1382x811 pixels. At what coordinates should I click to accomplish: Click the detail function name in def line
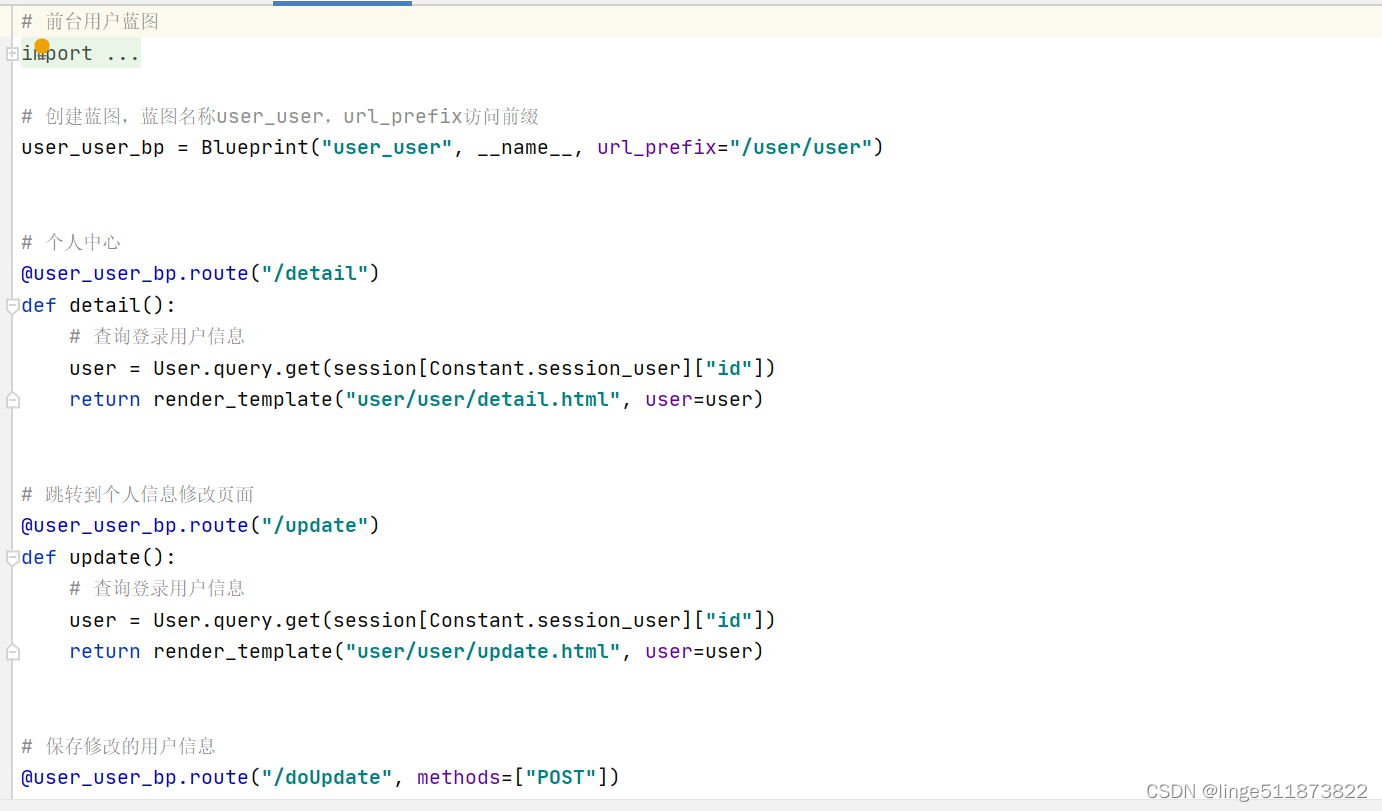105,305
